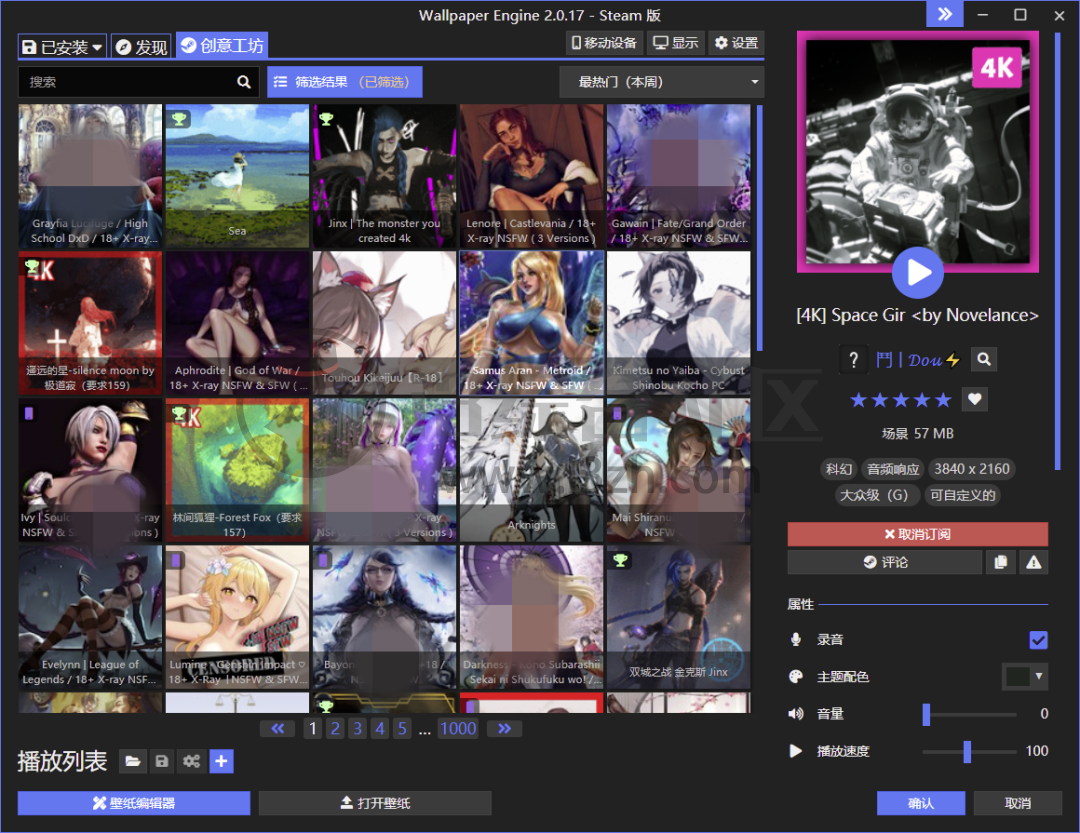Image resolution: width=1080 pixels, height=833 pixels.
Task: Select 遥远的星-silence moon wallpaper thumbnail
Action: pos(90,323)
